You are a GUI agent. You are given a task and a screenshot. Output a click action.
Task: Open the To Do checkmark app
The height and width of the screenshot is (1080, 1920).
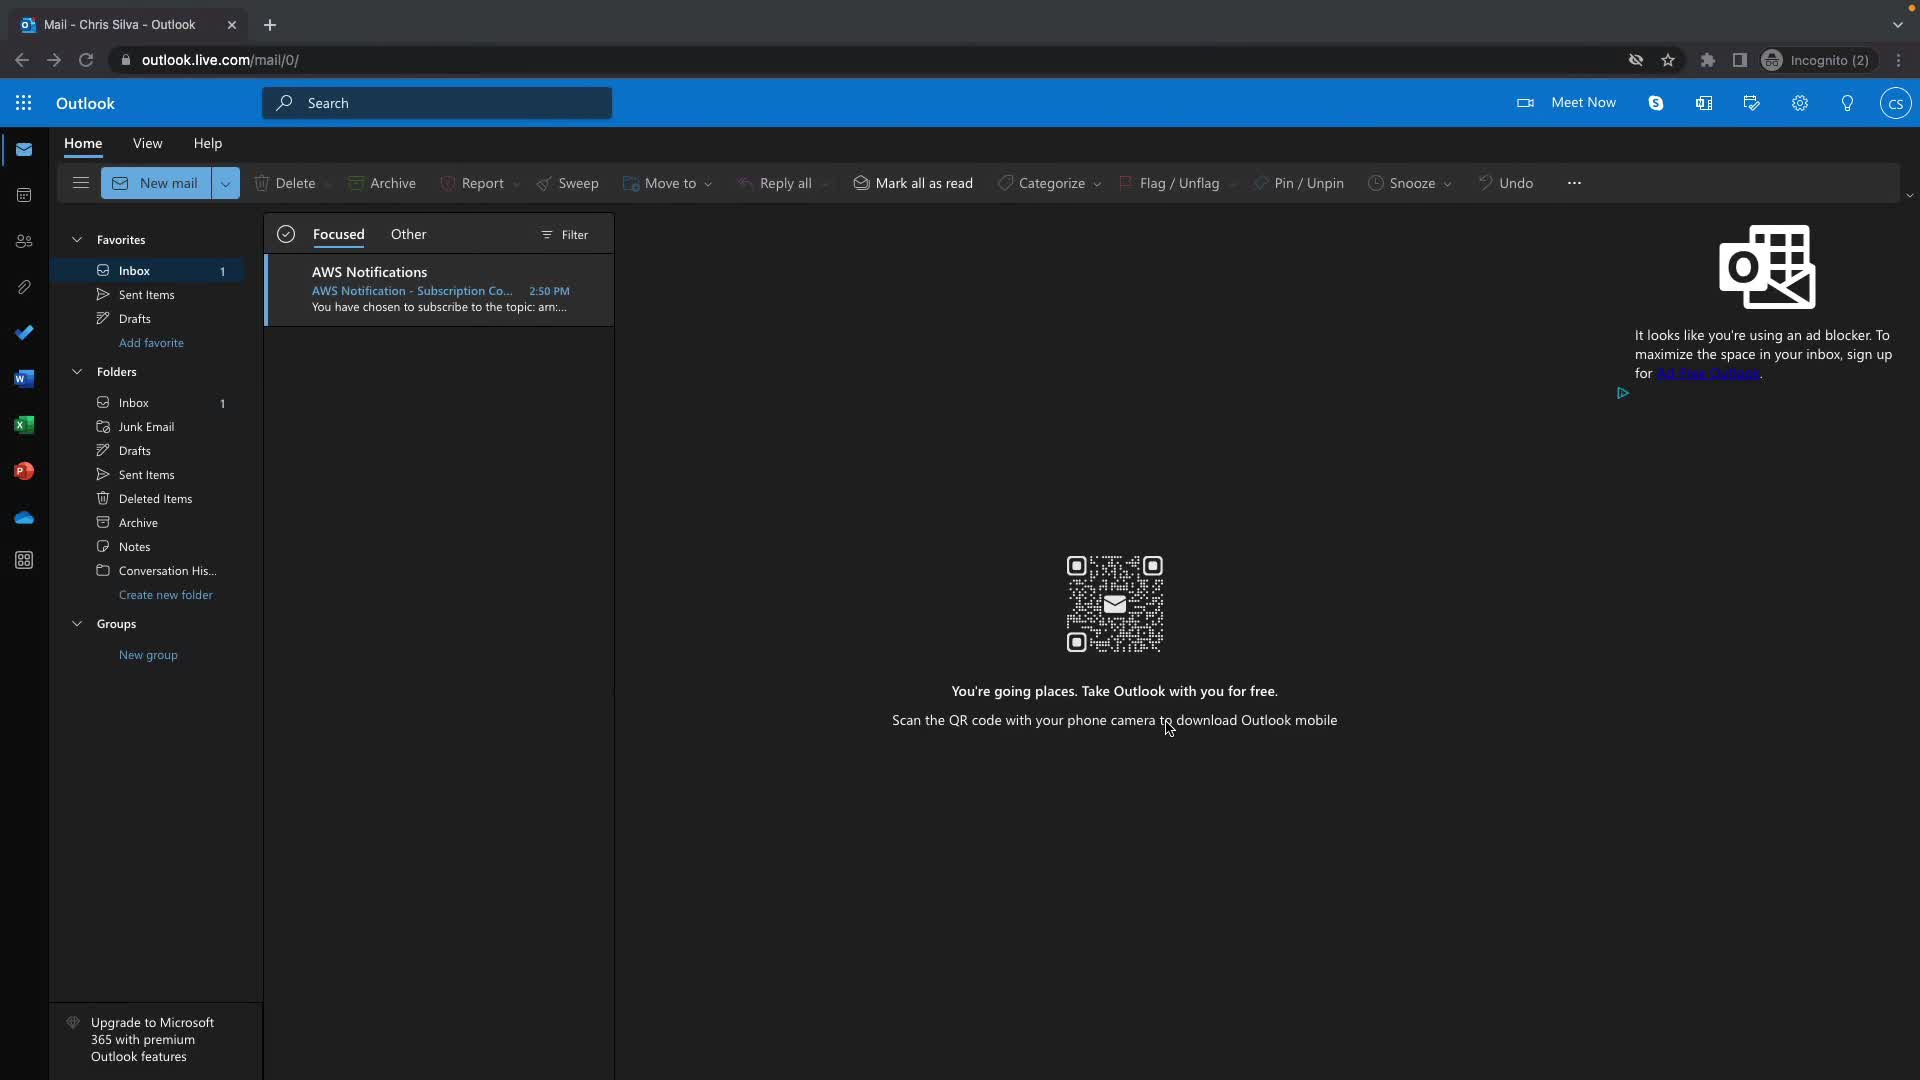(x=24, y=333)
